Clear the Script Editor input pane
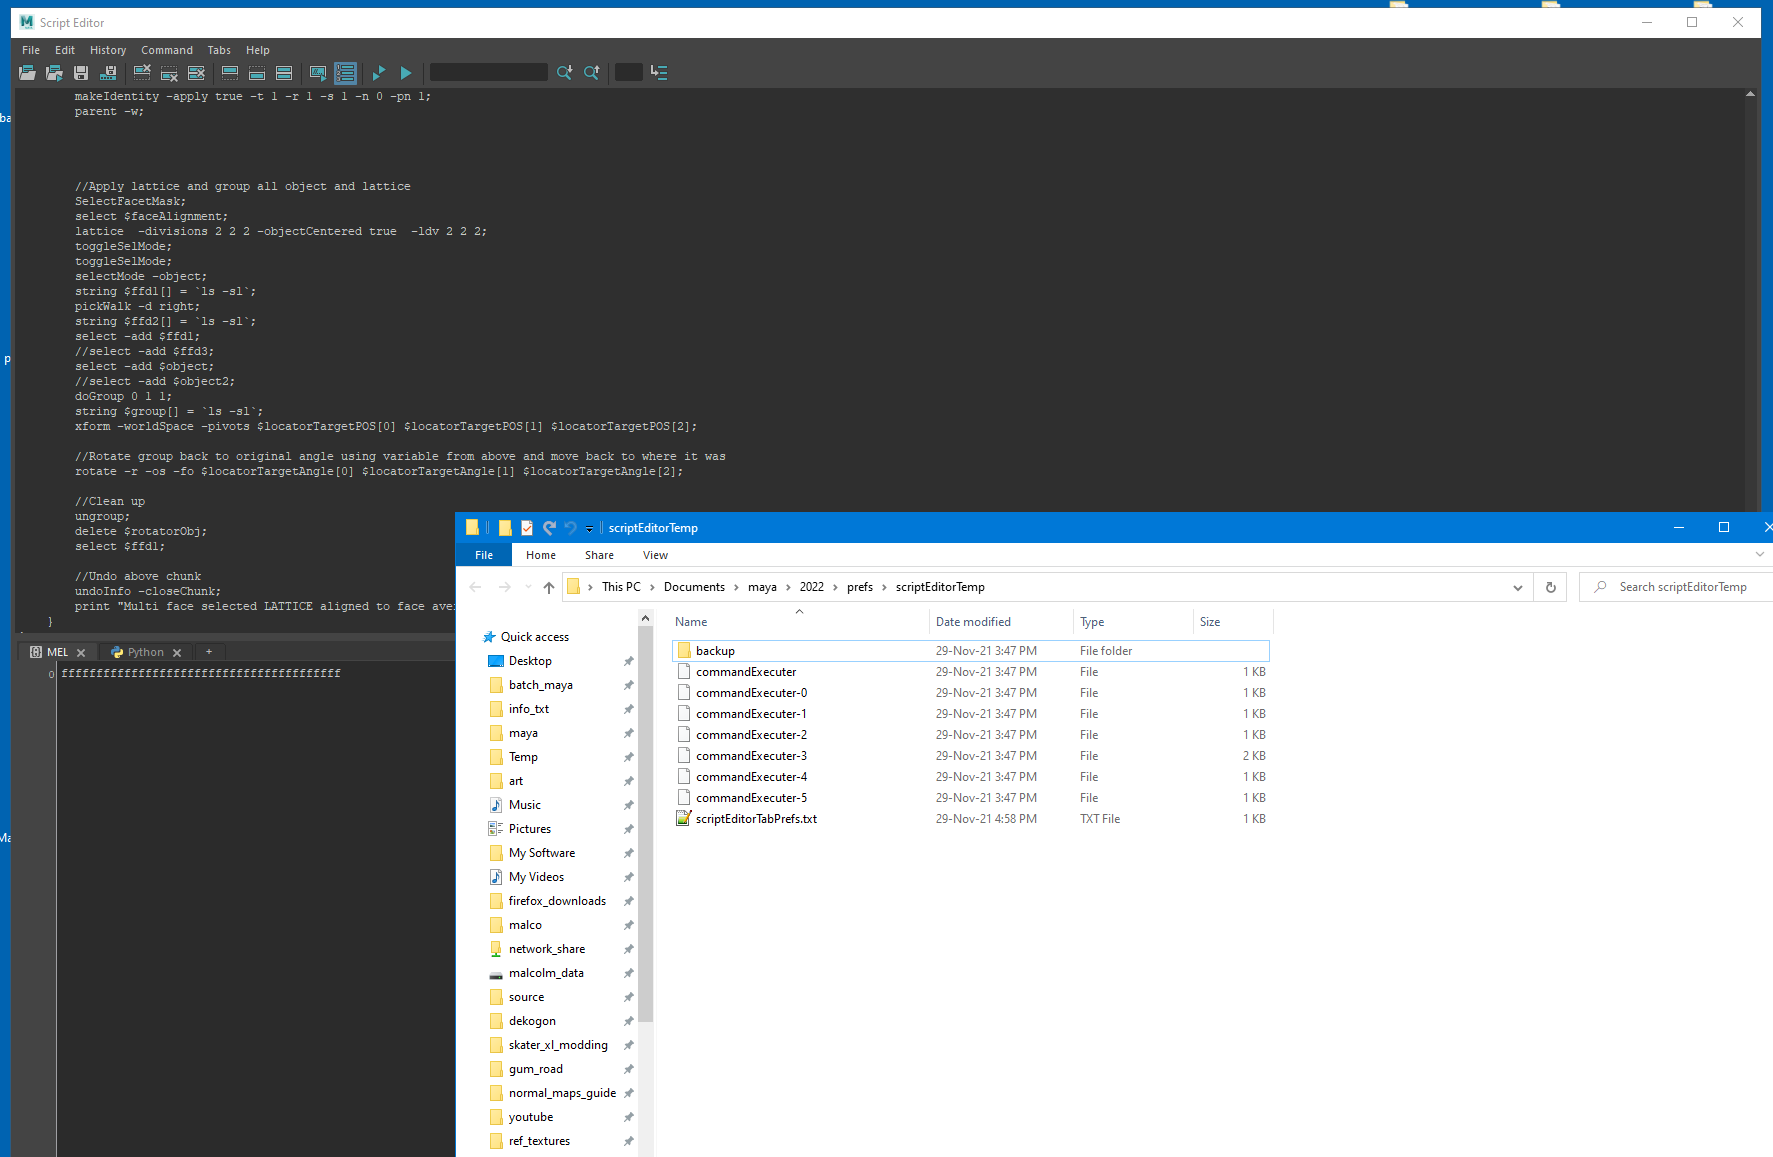 [169, 72]
